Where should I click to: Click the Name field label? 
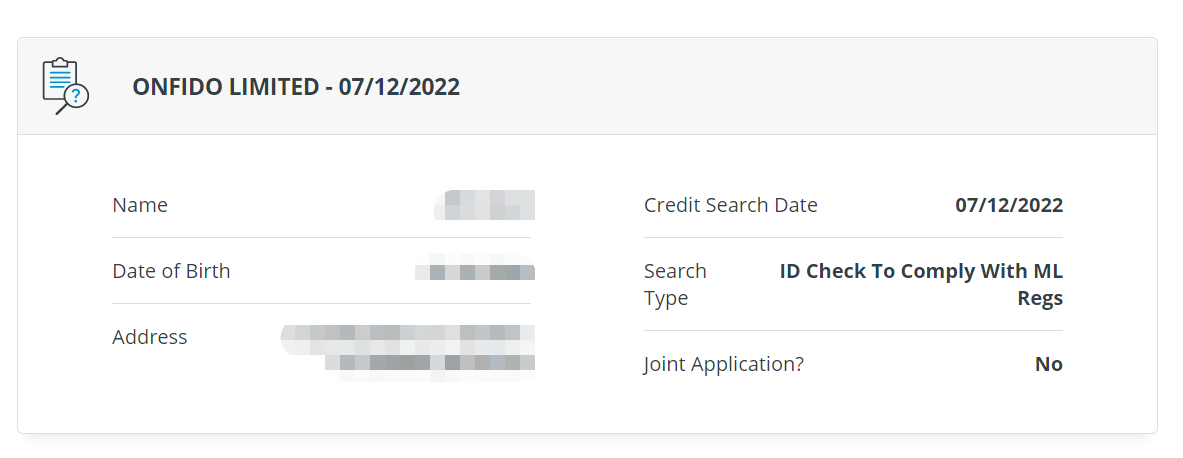point(140,205)
